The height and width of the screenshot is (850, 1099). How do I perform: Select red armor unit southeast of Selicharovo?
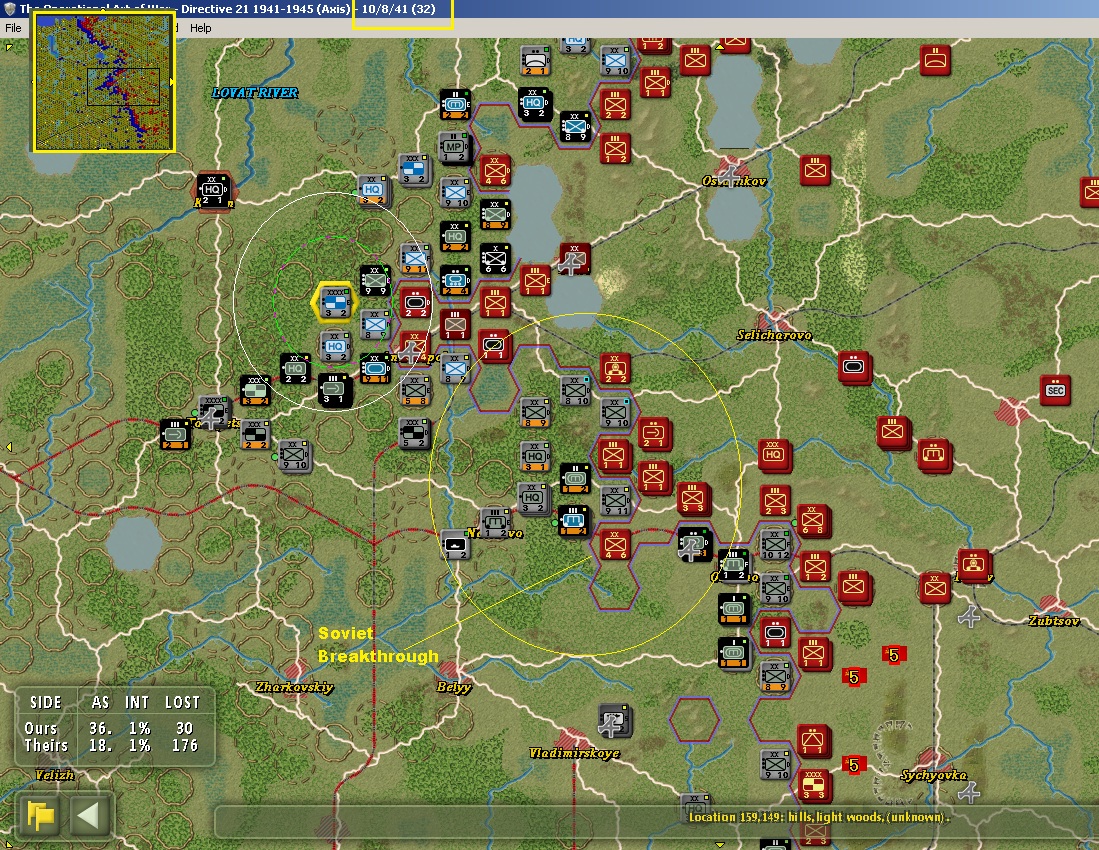[x=854, y=368]
